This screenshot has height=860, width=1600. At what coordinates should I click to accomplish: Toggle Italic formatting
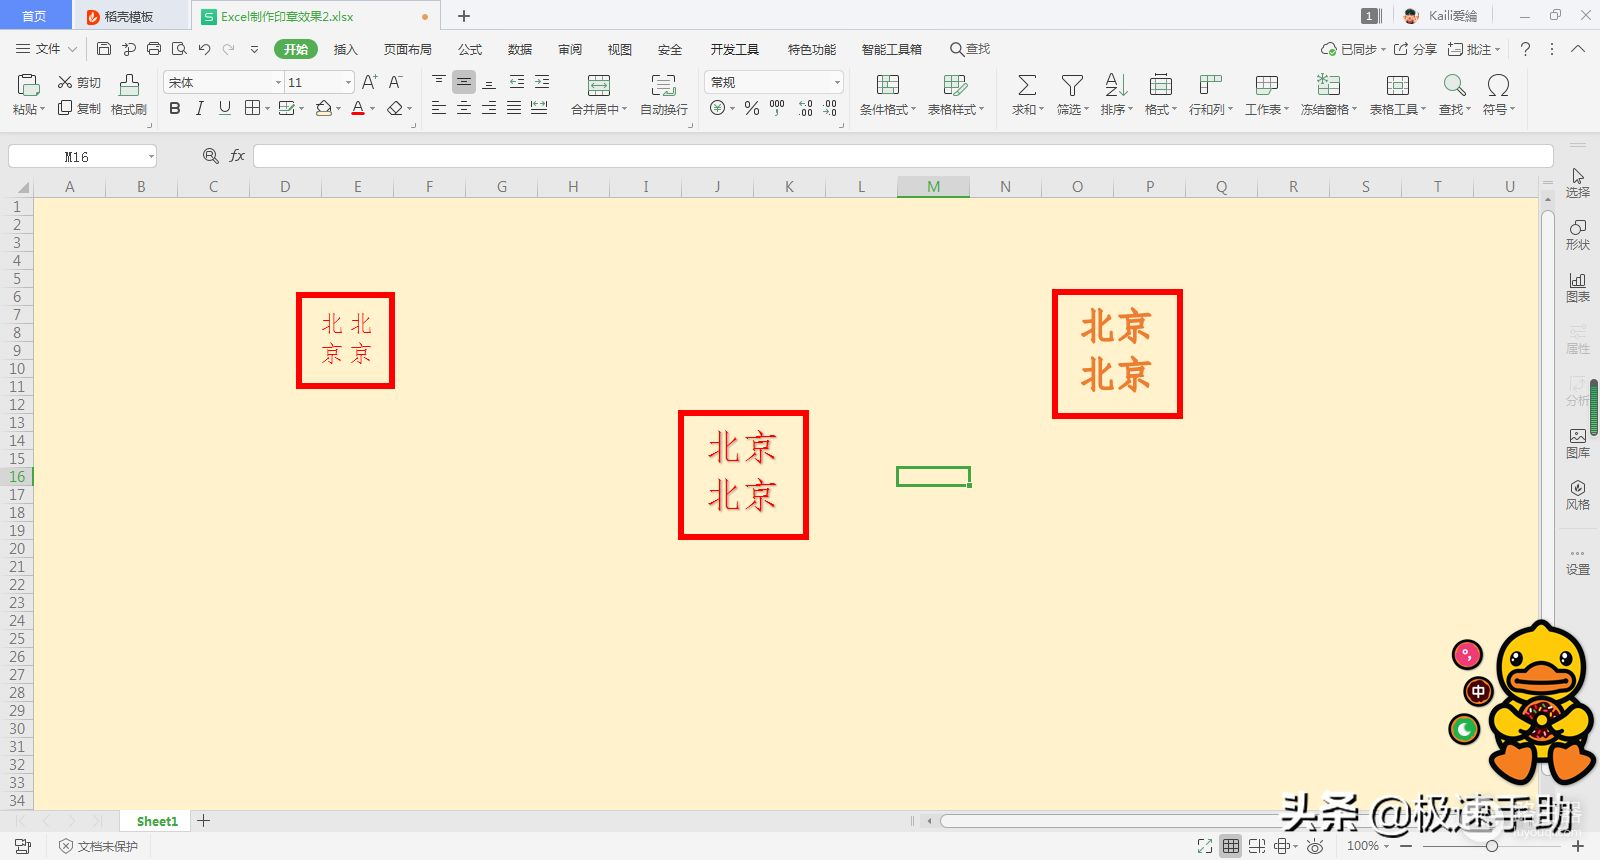pyautogui.click(x=199, y=108)
